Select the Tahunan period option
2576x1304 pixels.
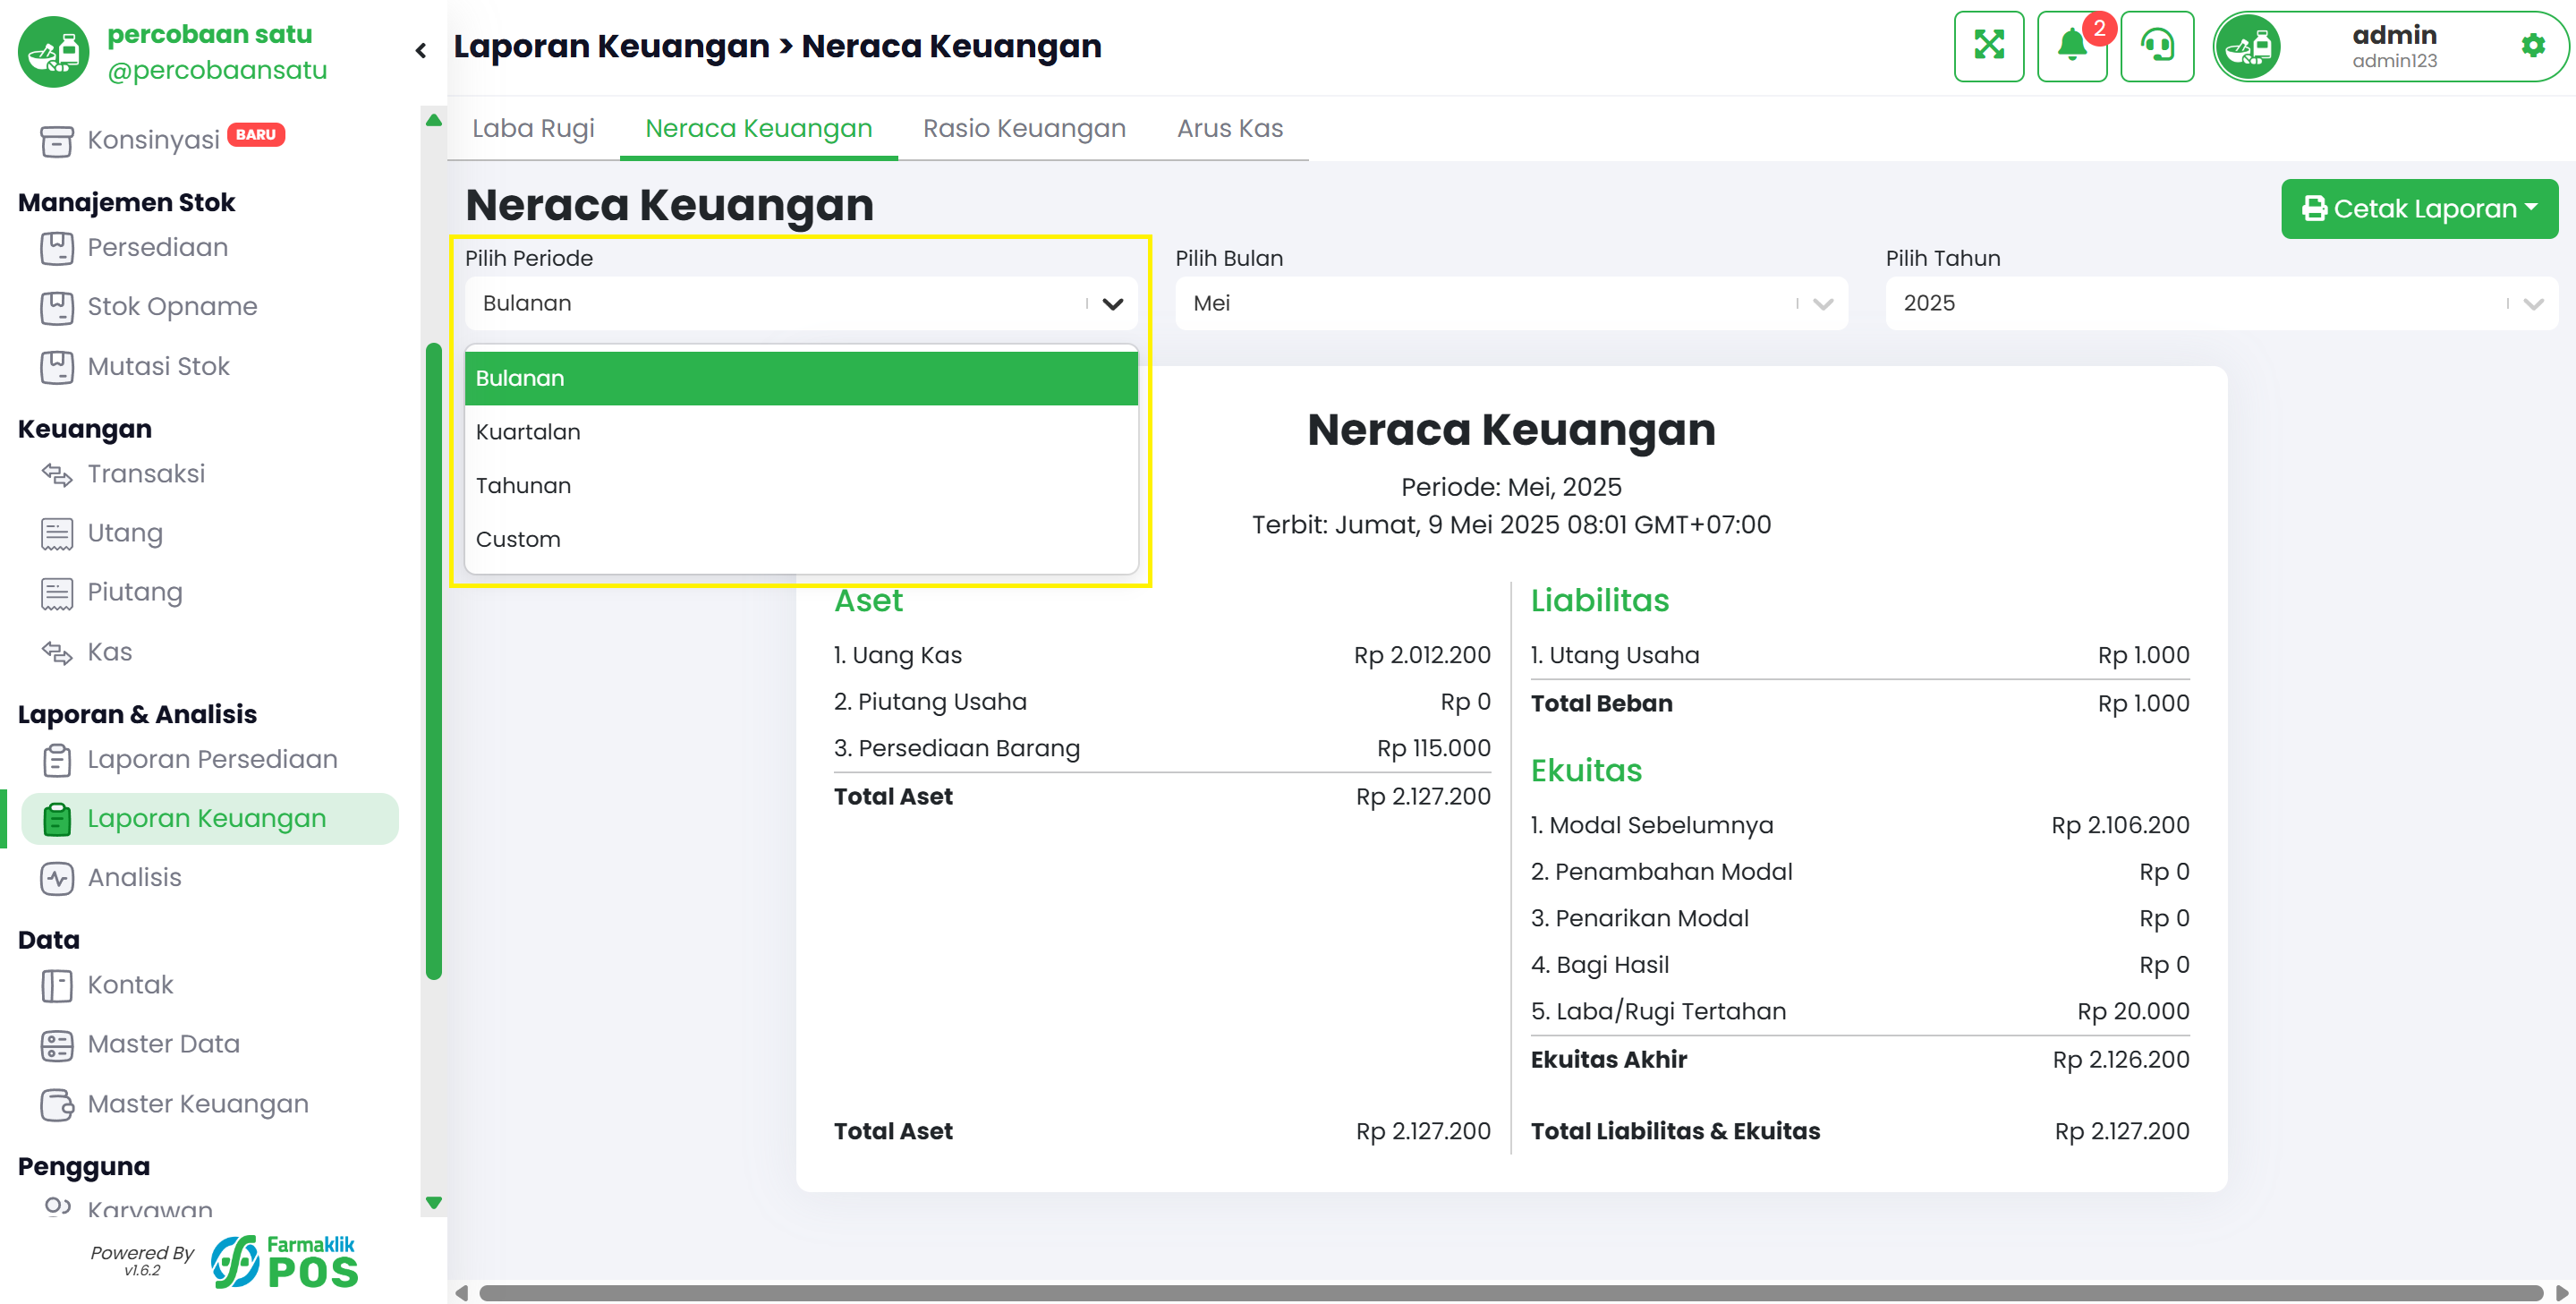point(801,485)
